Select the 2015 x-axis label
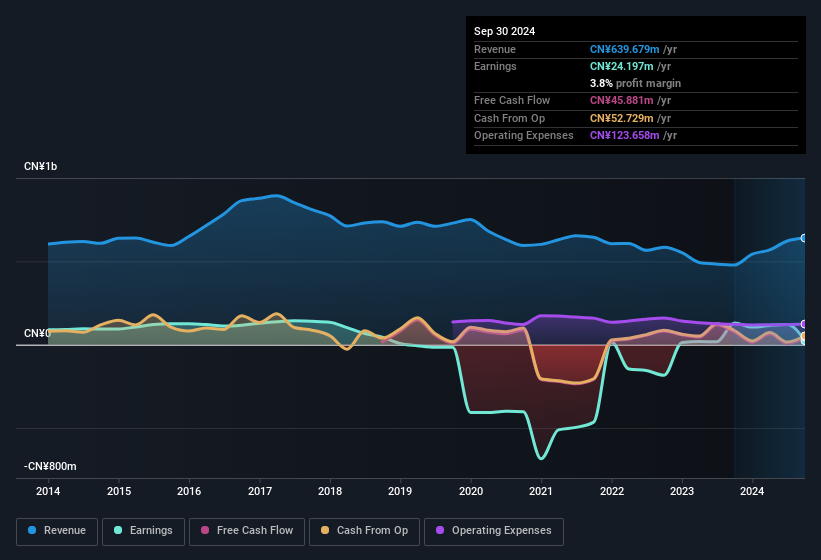 click(x=119, y=491)
